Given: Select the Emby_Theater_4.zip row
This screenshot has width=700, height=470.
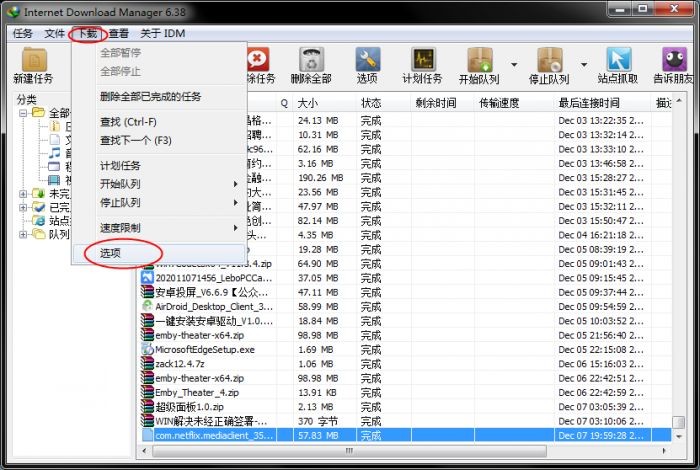Looking at the screenshot, I should 406,392.
